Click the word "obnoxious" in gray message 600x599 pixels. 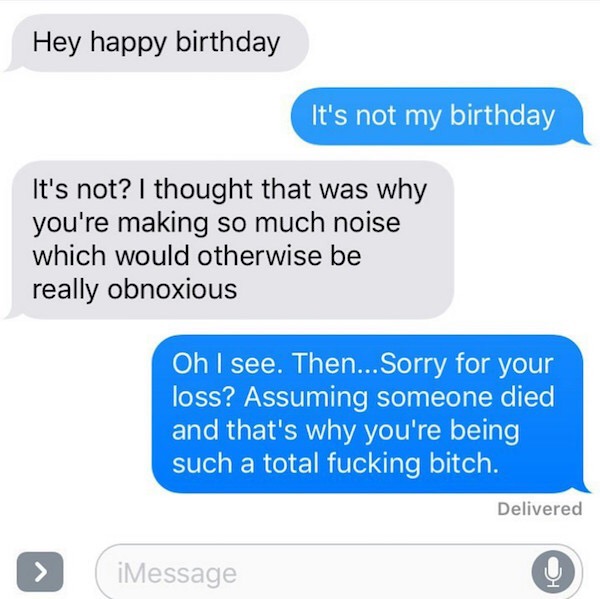172,289
